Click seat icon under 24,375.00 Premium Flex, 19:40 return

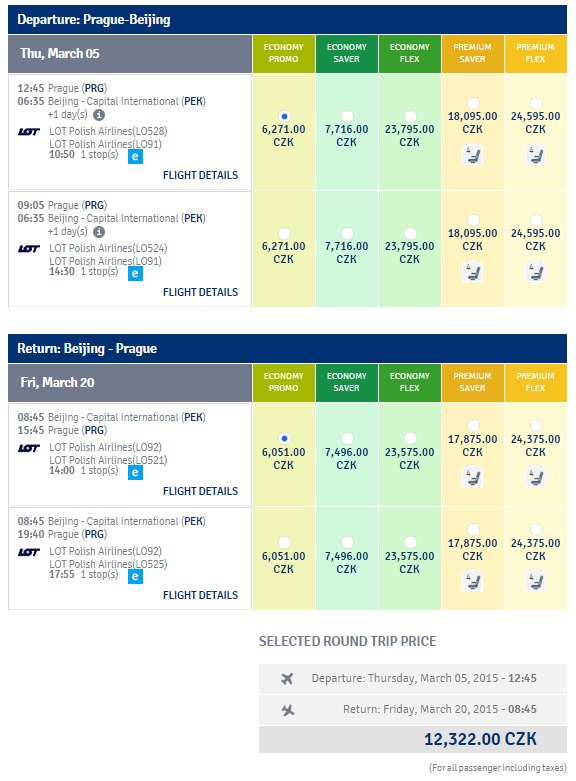tap(535, 581)
